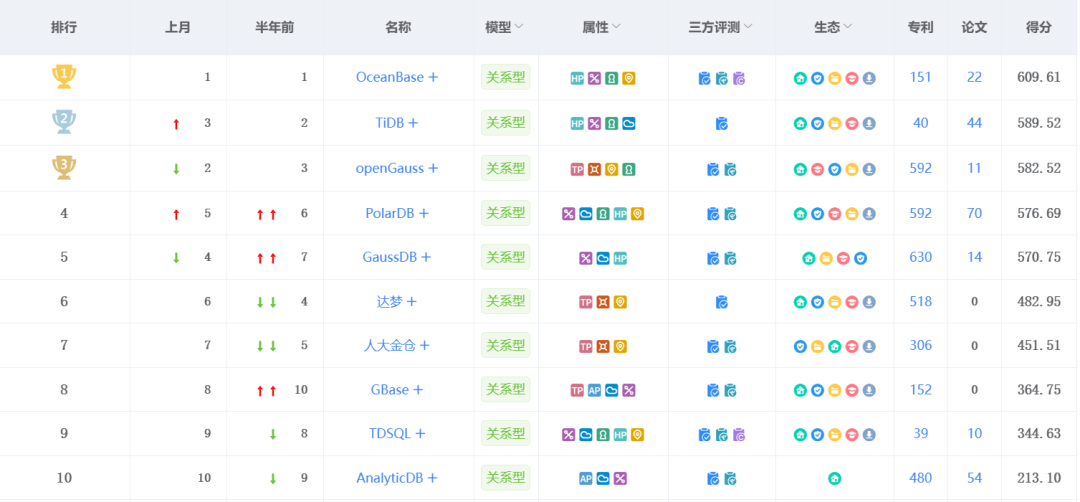The height and width of the screenshot is (502, 1080).
Task: Expand the plus sign next to openGauss
Action: 433,169
